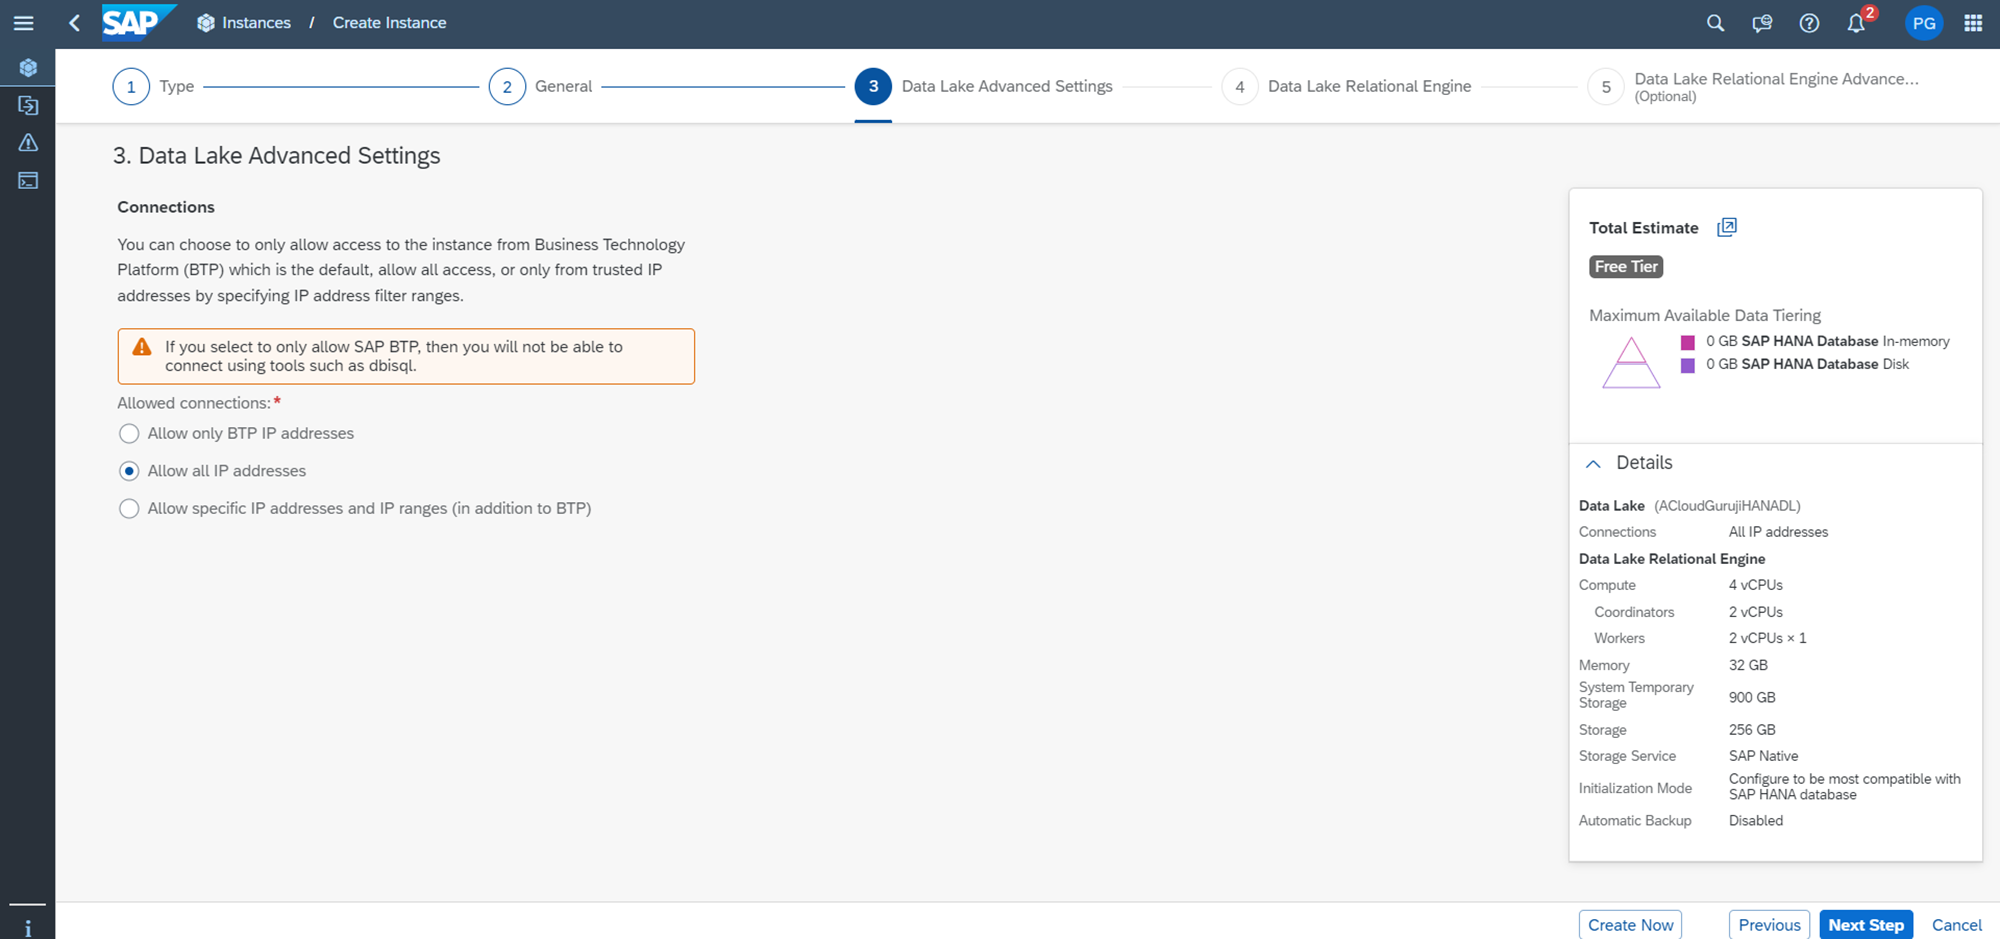Select Allow specific IP addresses and ranges
The width and height of the screenshot is (2000, 939).
tap(129, 508)
